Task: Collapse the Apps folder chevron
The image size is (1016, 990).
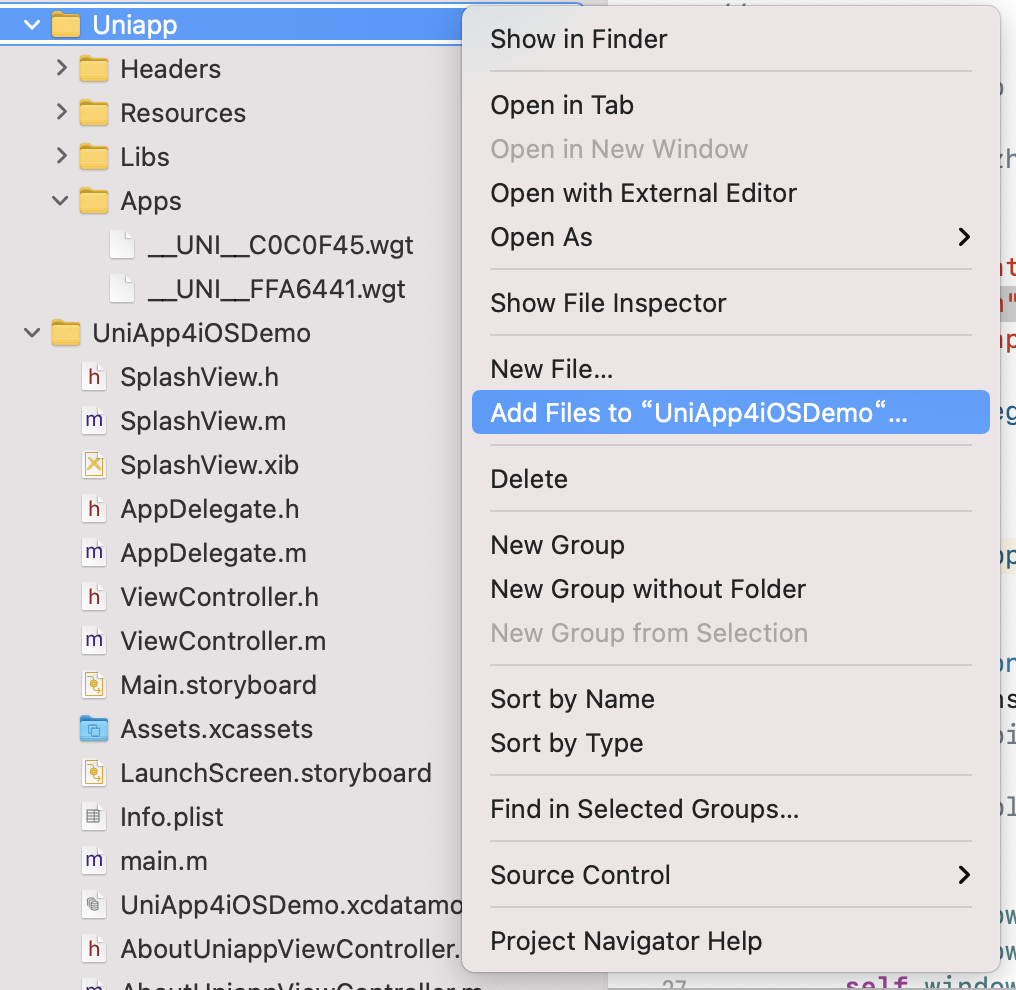Action: [60, 201]
